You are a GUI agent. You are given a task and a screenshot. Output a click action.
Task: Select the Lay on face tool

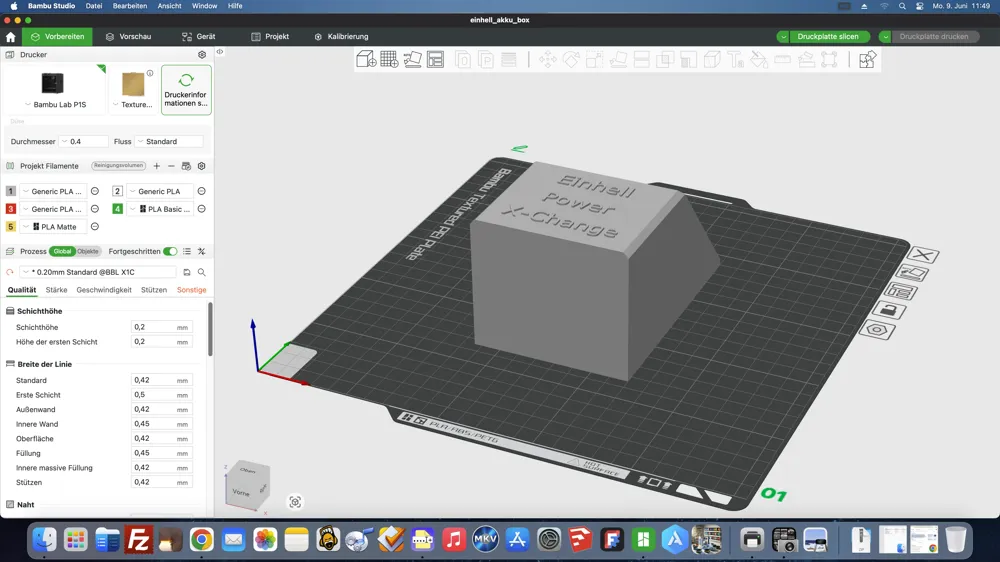pos(618,59)
